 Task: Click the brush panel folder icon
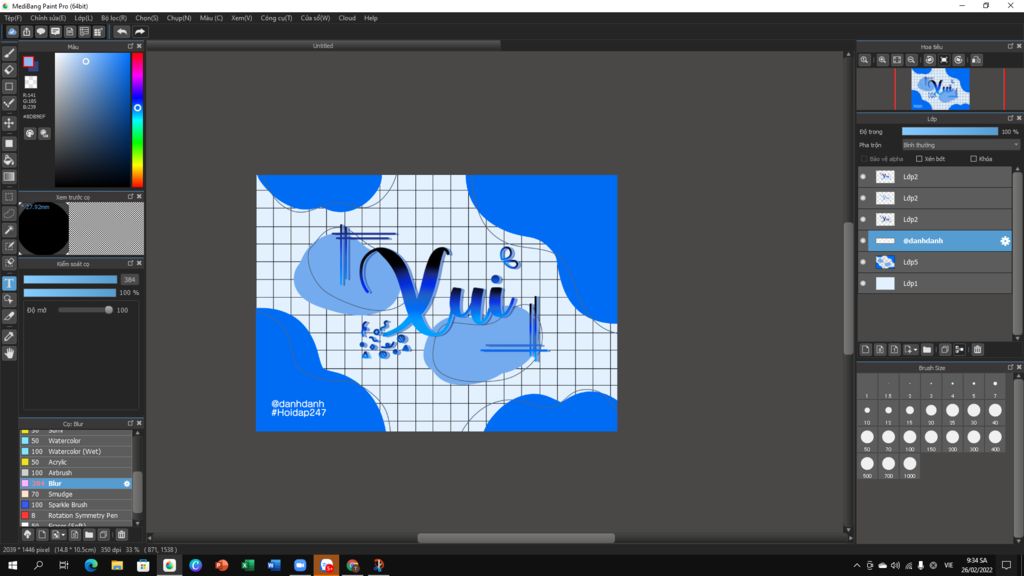(x=89, y=534)
